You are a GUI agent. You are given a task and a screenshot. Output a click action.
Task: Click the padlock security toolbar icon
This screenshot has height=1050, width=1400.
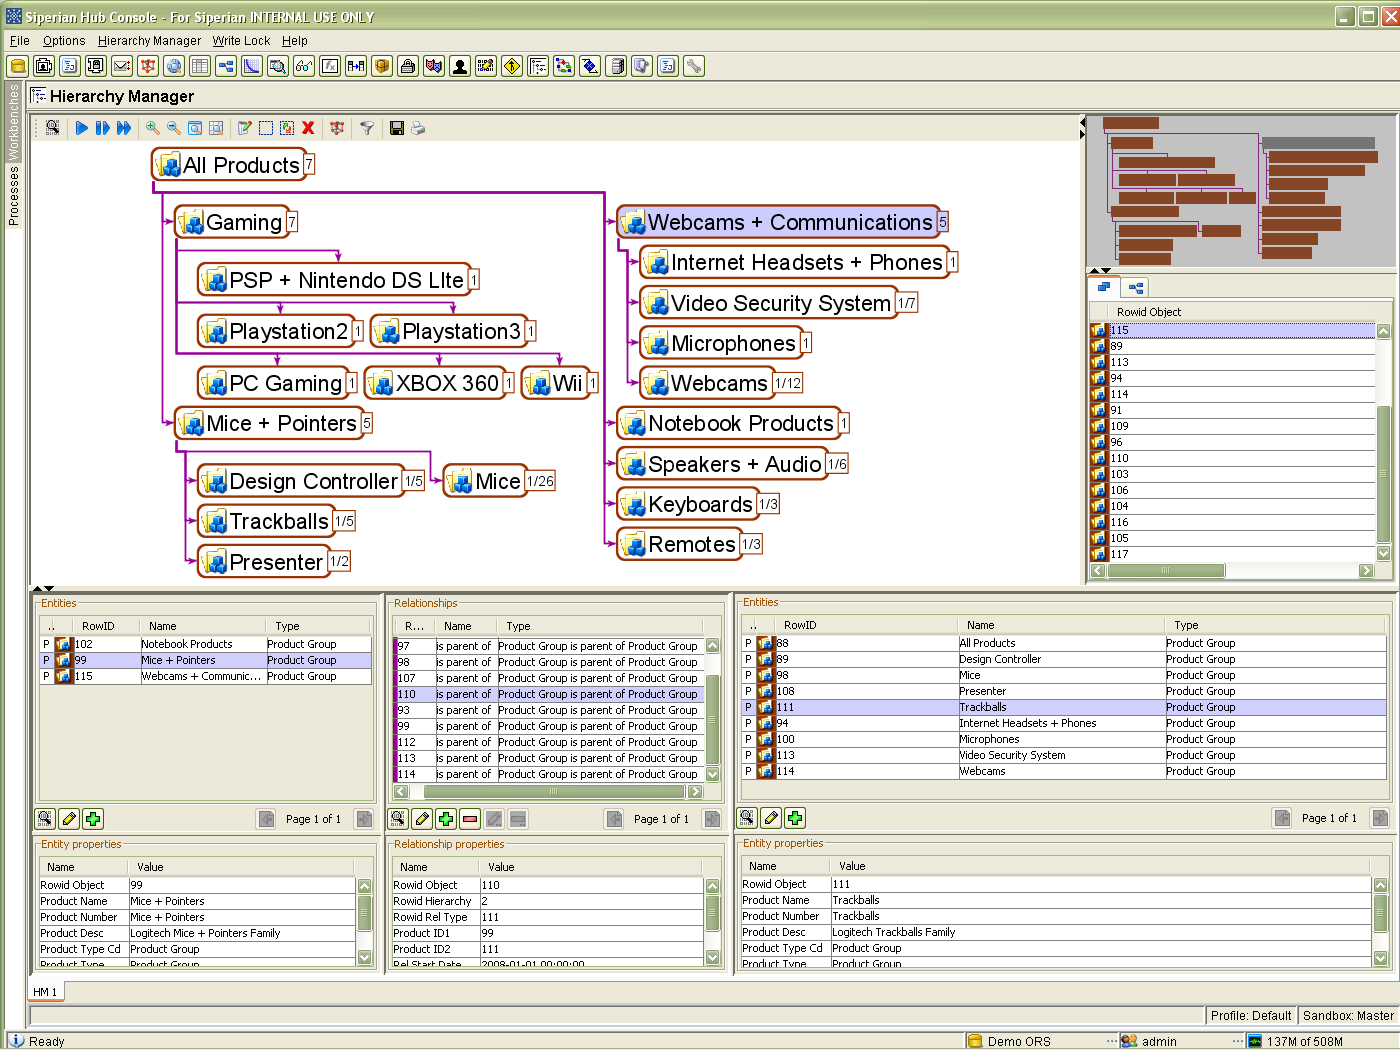point(408,66)
